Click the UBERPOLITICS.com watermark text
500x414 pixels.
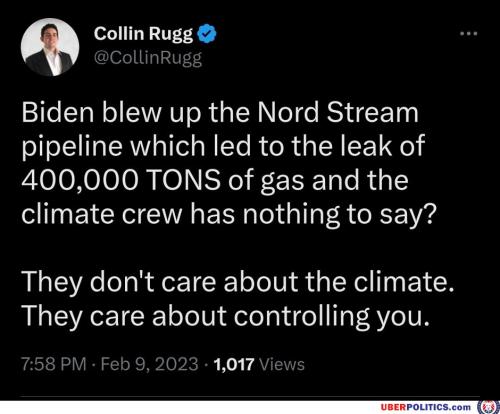click(x=426, y=407)
